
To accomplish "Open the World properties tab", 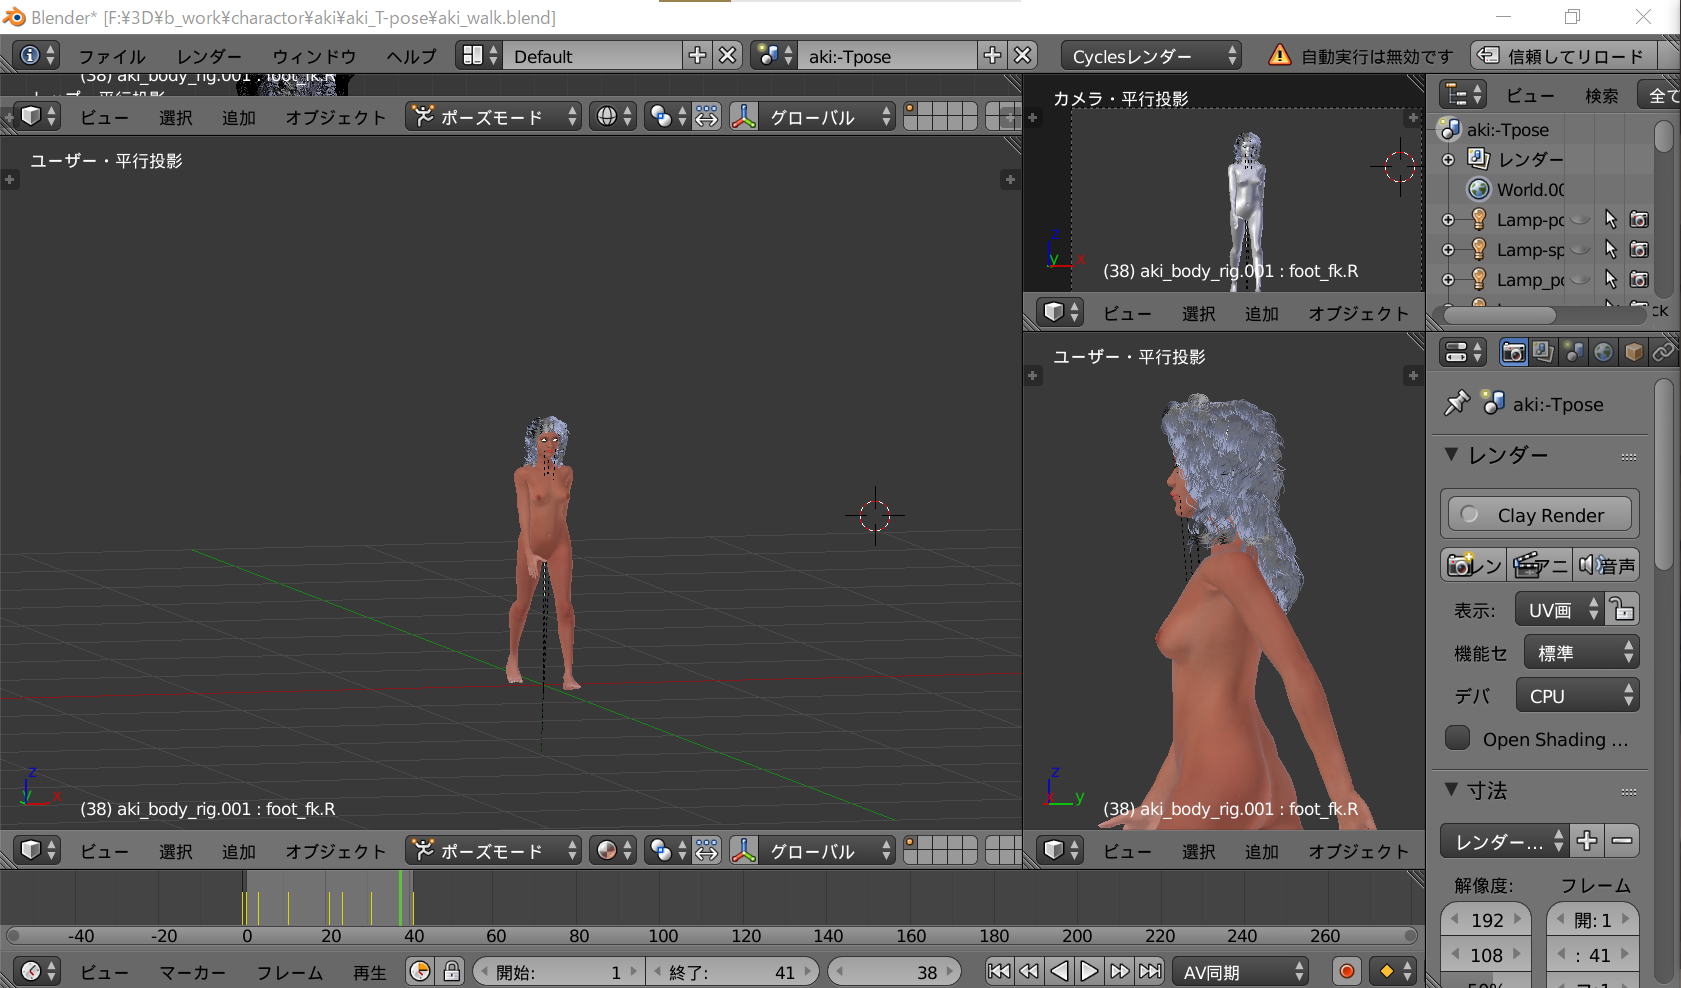I will point(1603,352).
